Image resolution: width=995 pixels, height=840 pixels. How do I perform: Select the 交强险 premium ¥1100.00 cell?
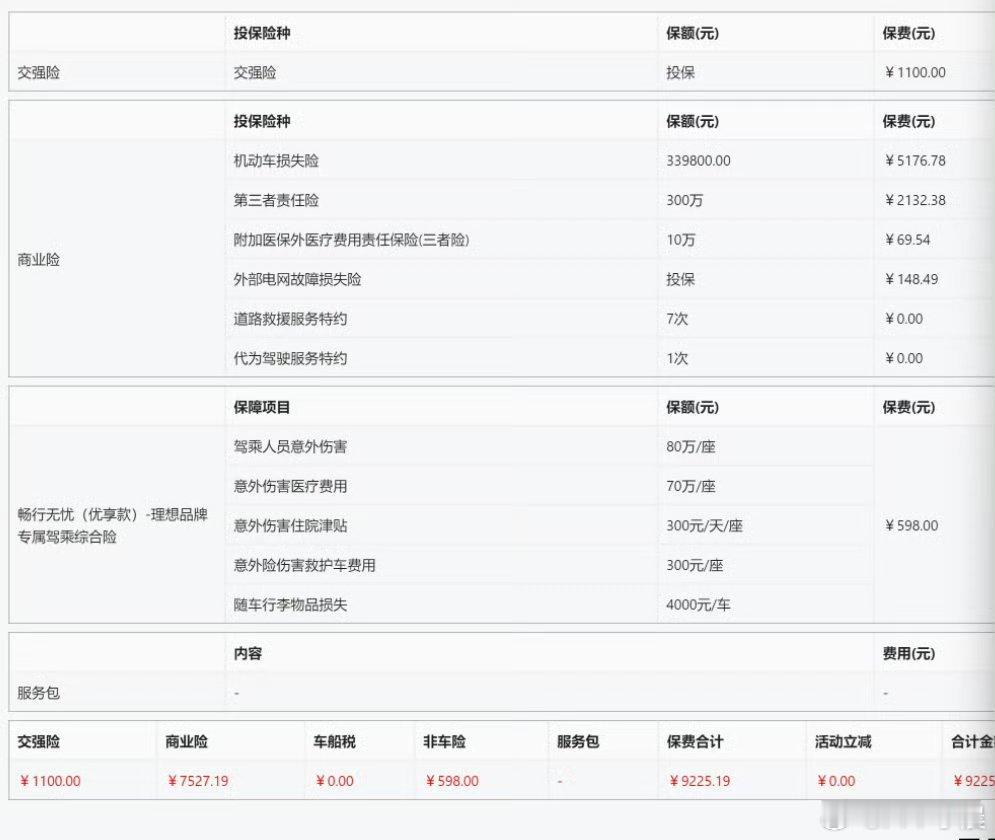[915, 72]
